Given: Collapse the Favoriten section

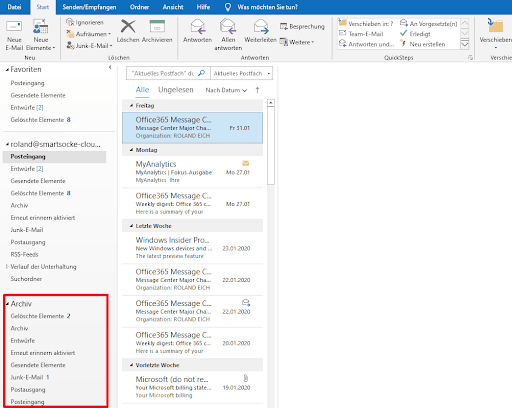Looking at the screenshot, I should tap(7, 70).
